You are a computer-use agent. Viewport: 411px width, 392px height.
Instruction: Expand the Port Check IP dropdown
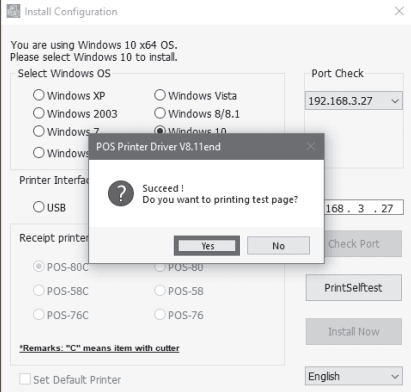[354, 101]
